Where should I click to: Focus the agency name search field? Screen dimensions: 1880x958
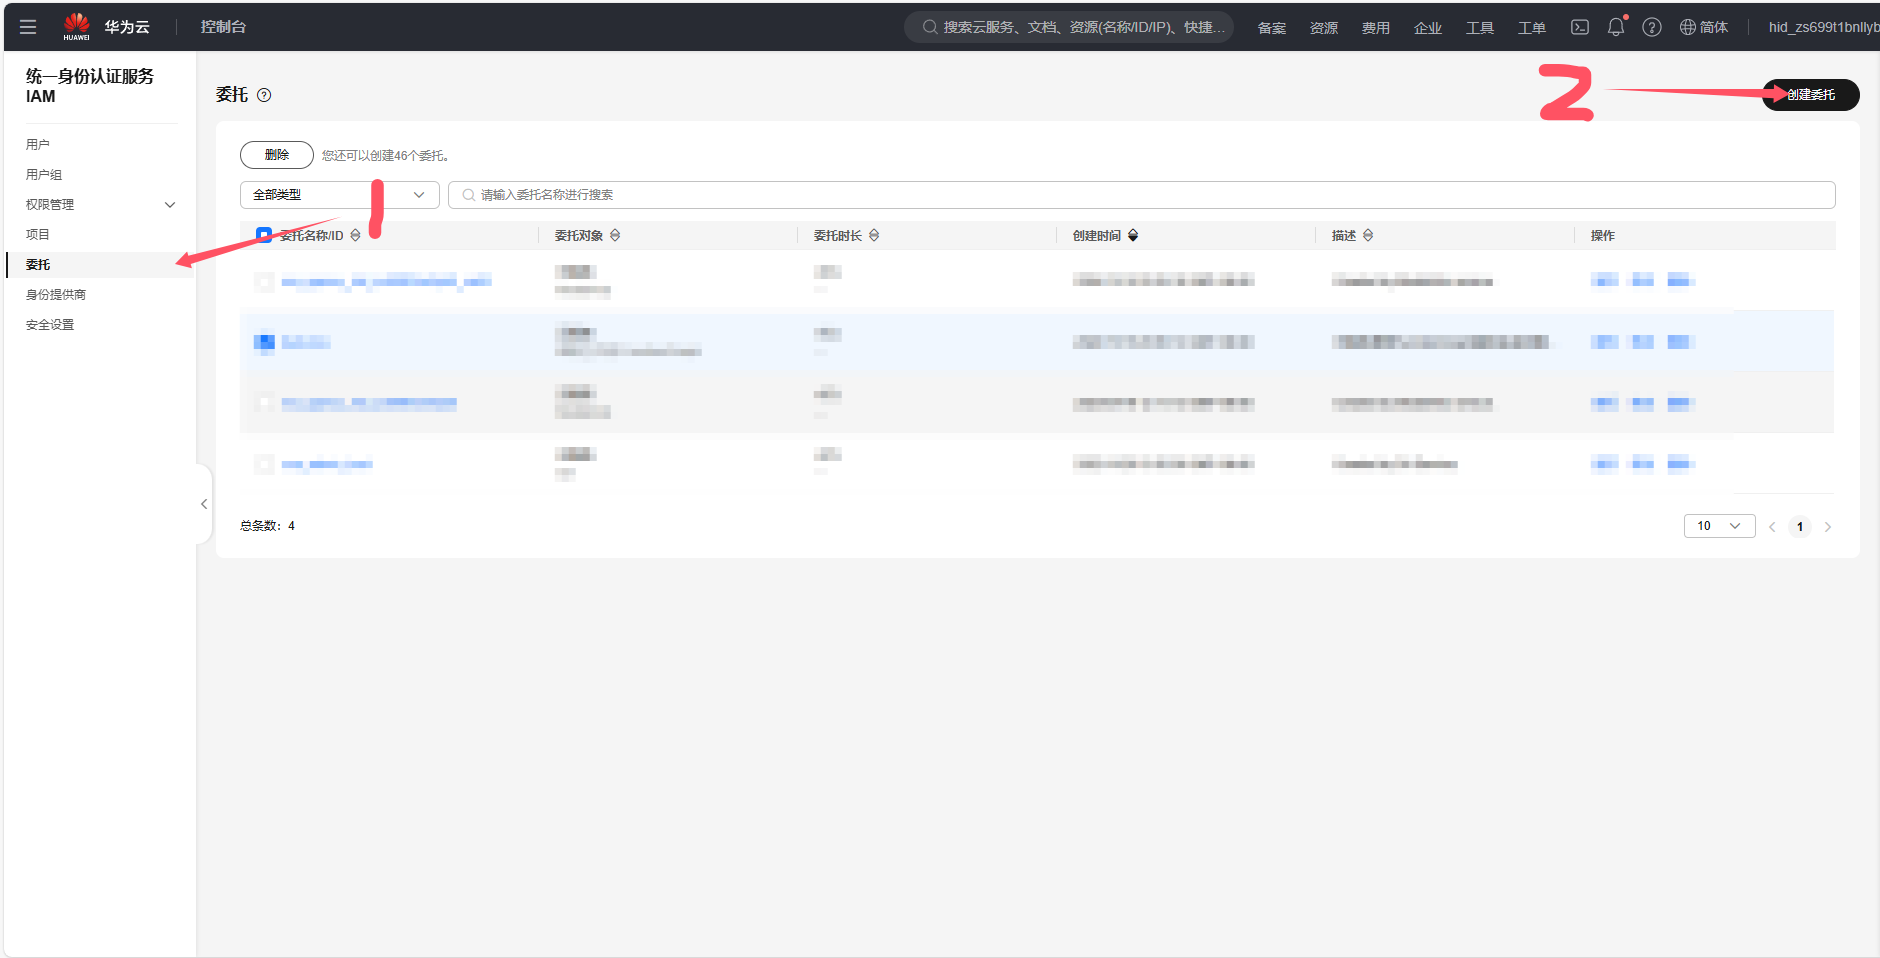(x=1142, y=195)
